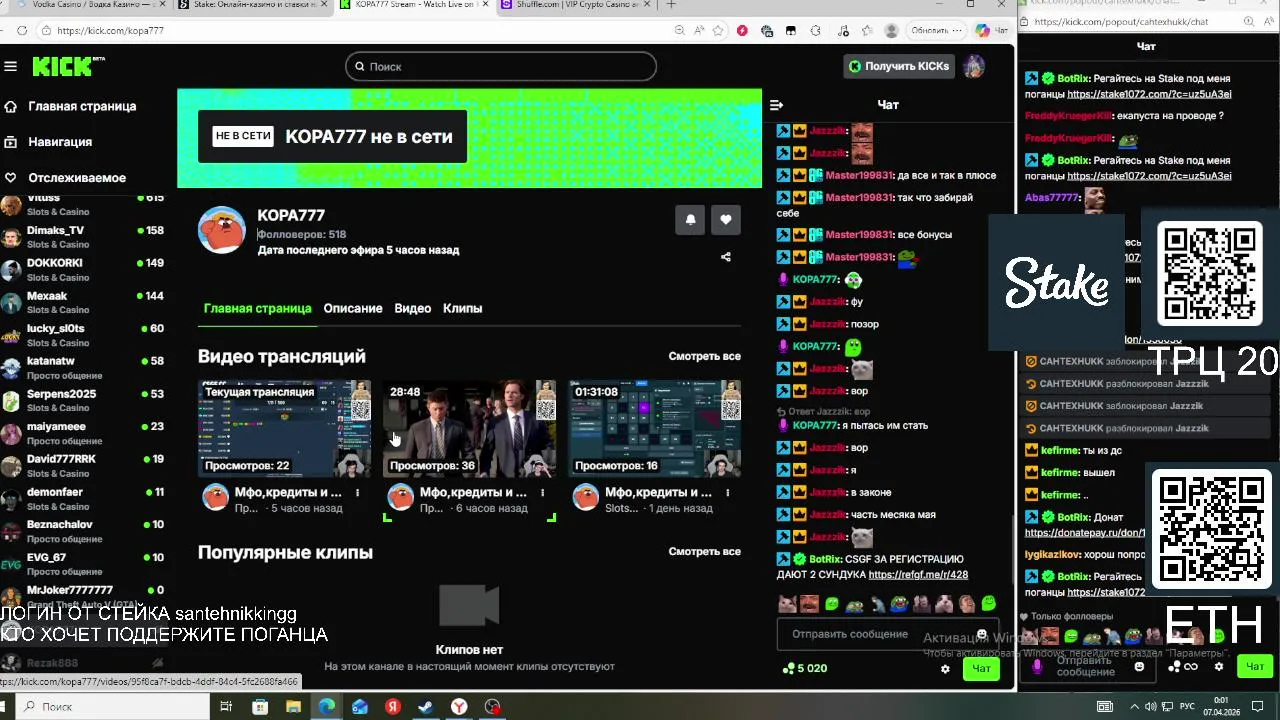Open Steam from the taskbar
Image resolution: width=1280 pixels, height=720 pixels.
click(x=425, y=706)
